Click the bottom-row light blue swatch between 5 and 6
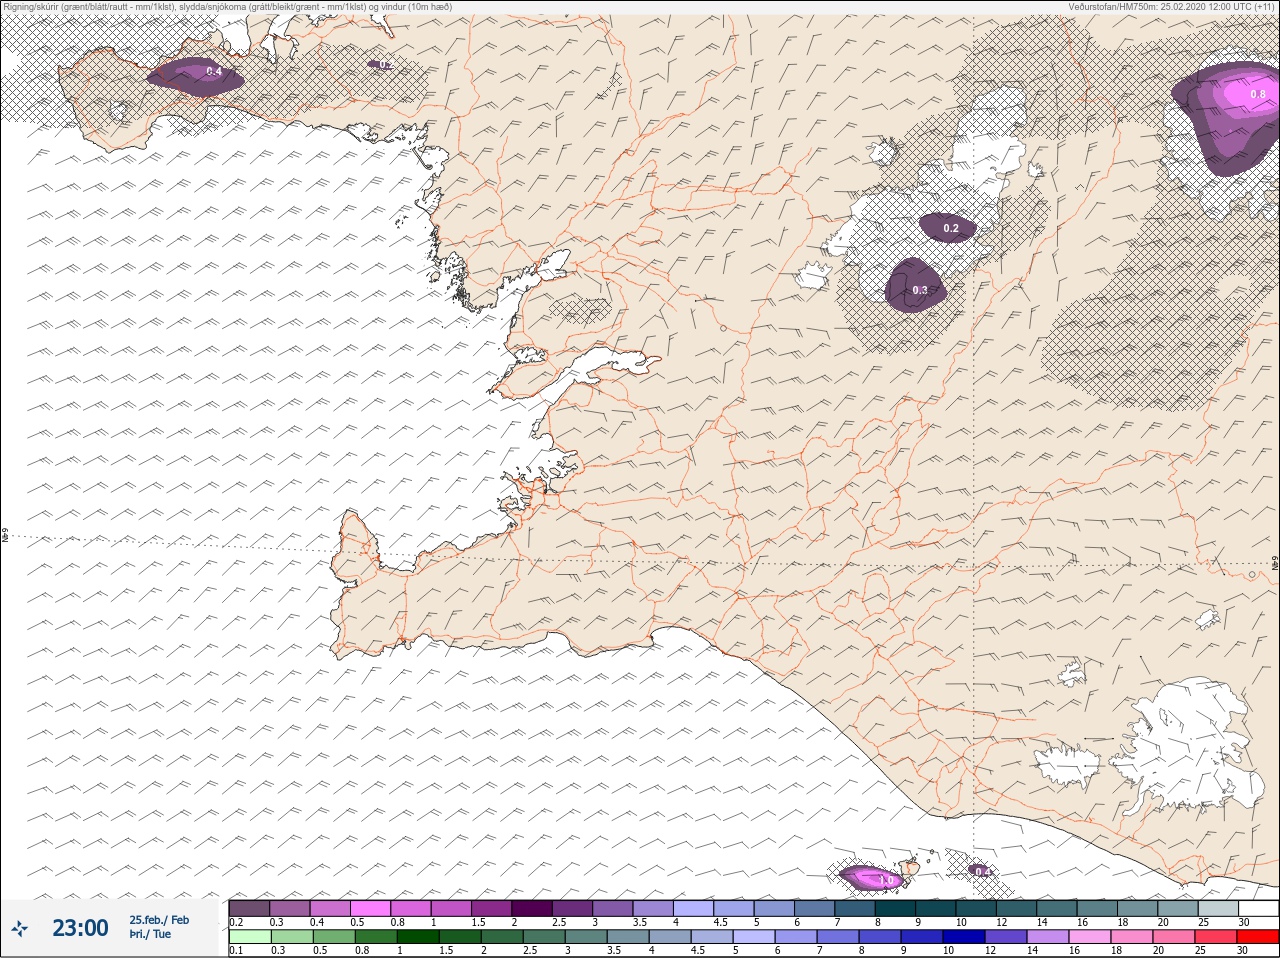The height and width of the screenshot is (958, 1280). tap(755, 937)
